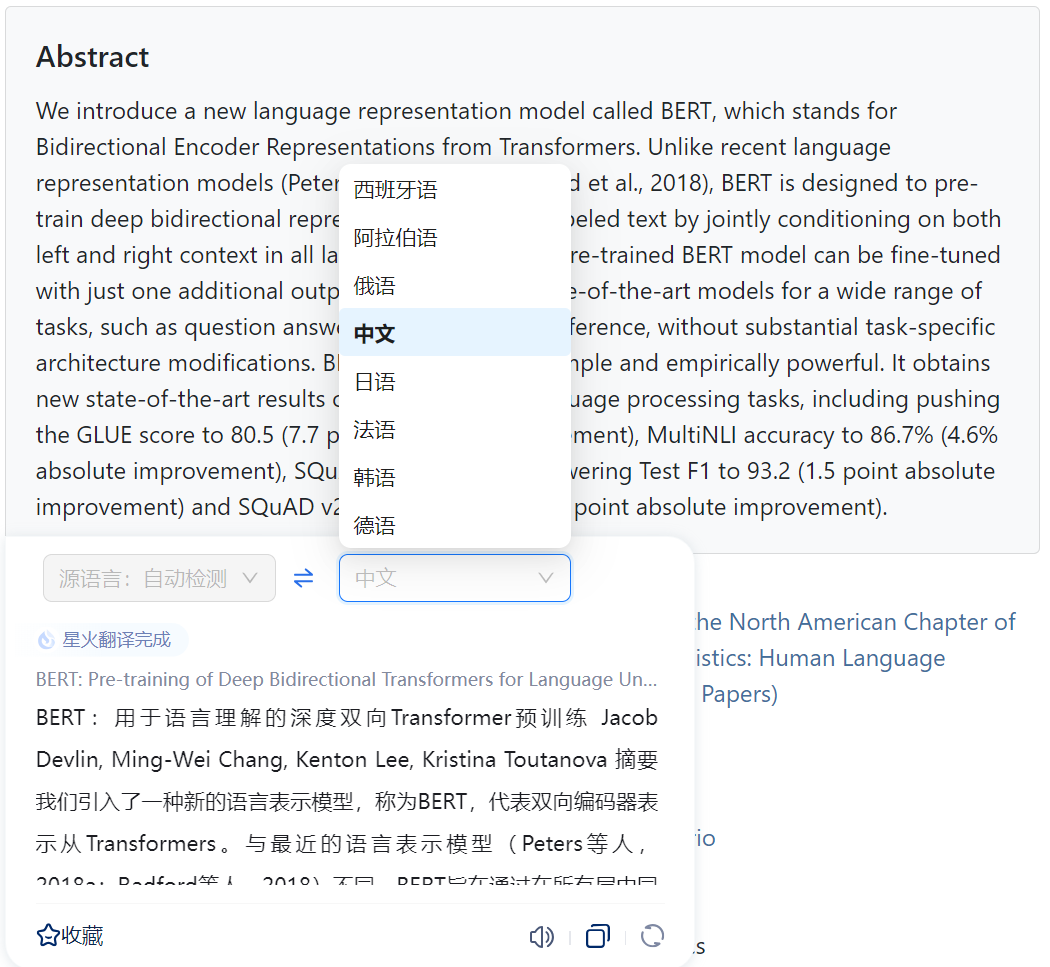Choose 日语 from the language menu
This screenshot has width=1050, height=967.
(x=455, y=381)
